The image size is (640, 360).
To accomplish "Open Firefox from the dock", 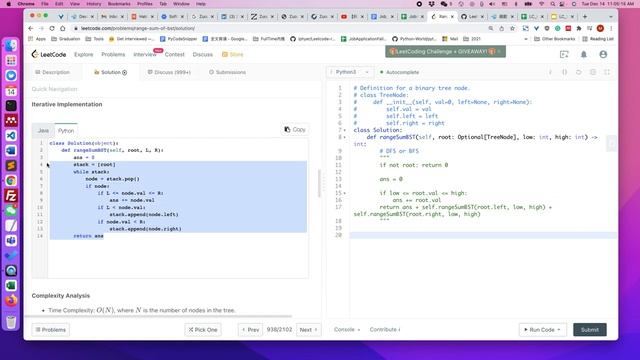I will (x=11, y=301).
